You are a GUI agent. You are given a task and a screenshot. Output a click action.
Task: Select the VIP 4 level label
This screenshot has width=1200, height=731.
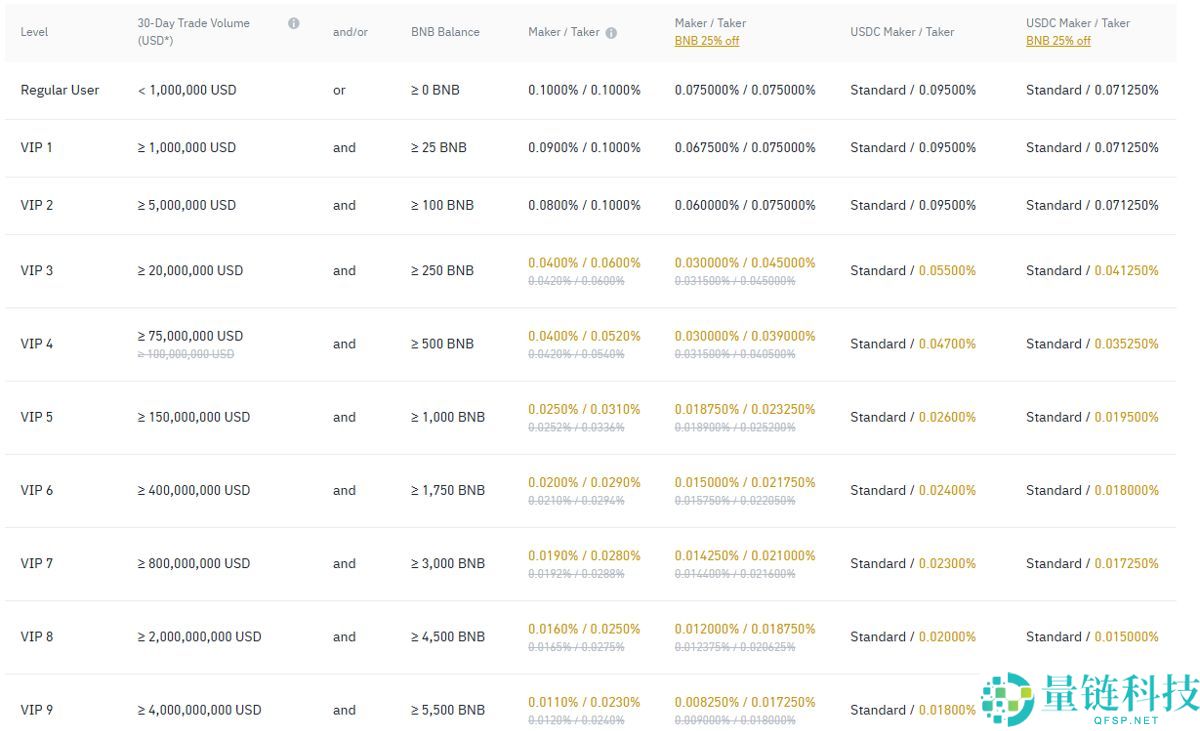pyautogui.click(x=37, y=344)
